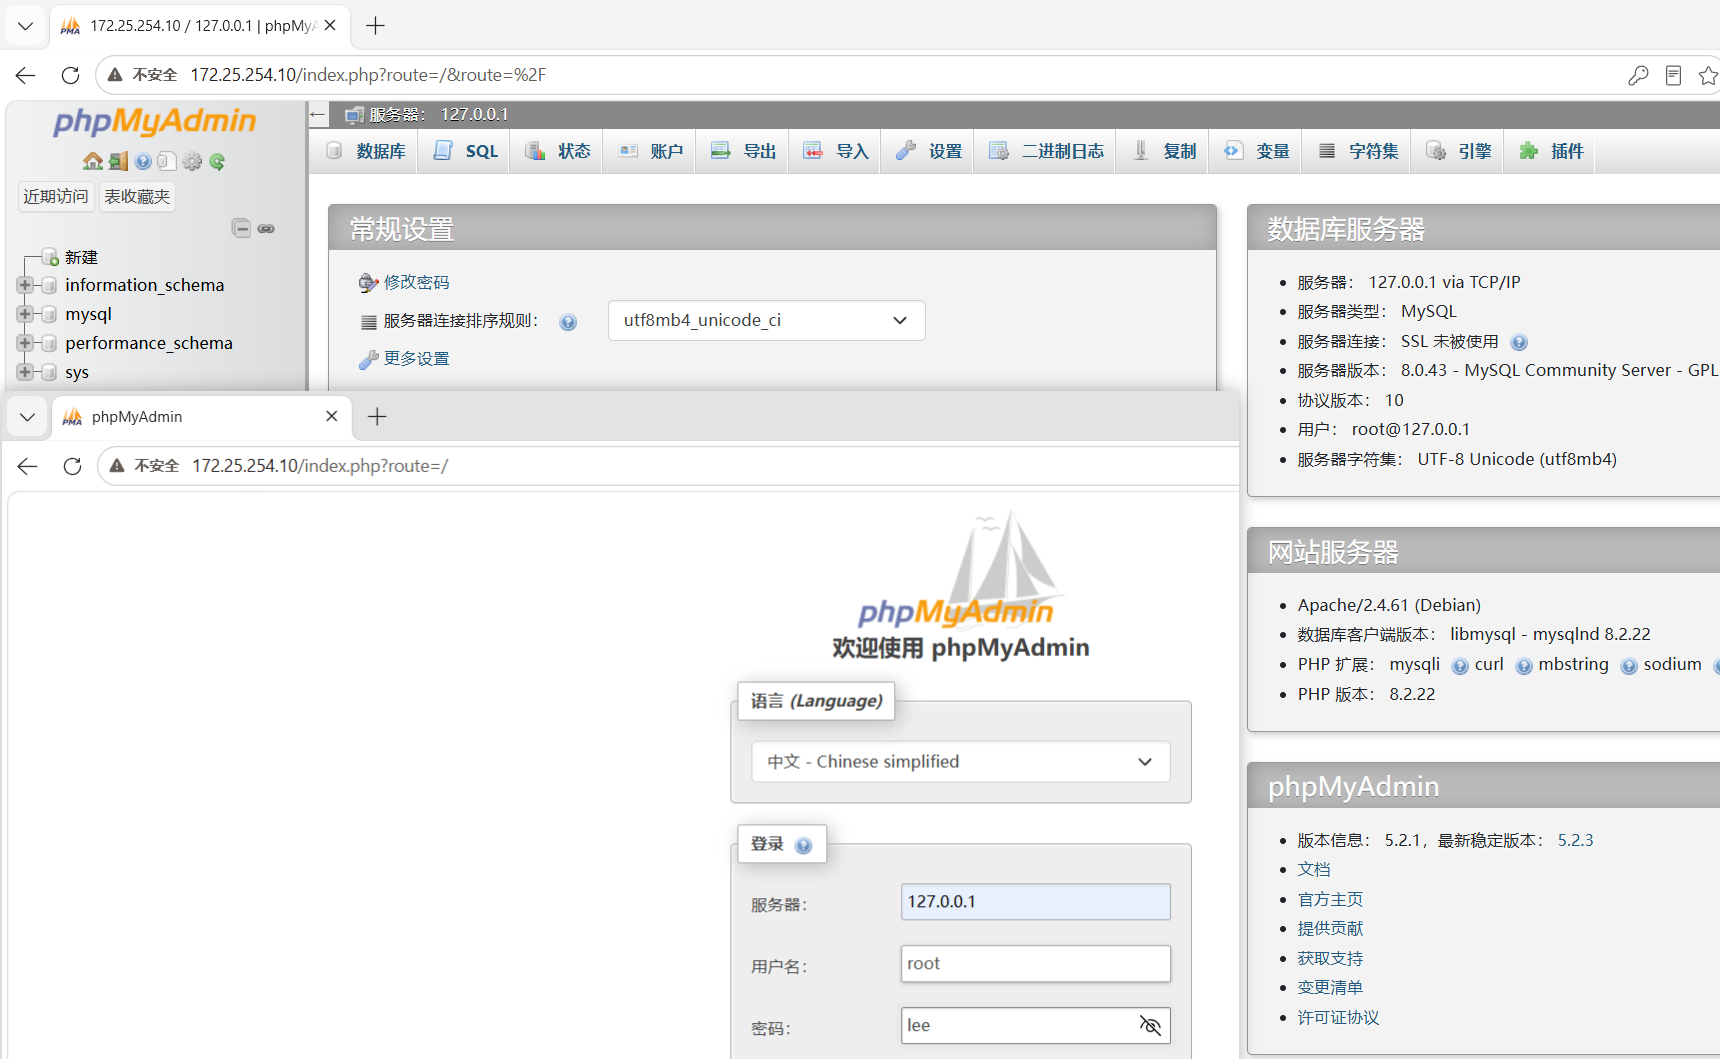The width and height of the screenshot is (1720, 1059).
Task: Click the link-with-main-panel chain icon
Action: [x=266, y=229]
